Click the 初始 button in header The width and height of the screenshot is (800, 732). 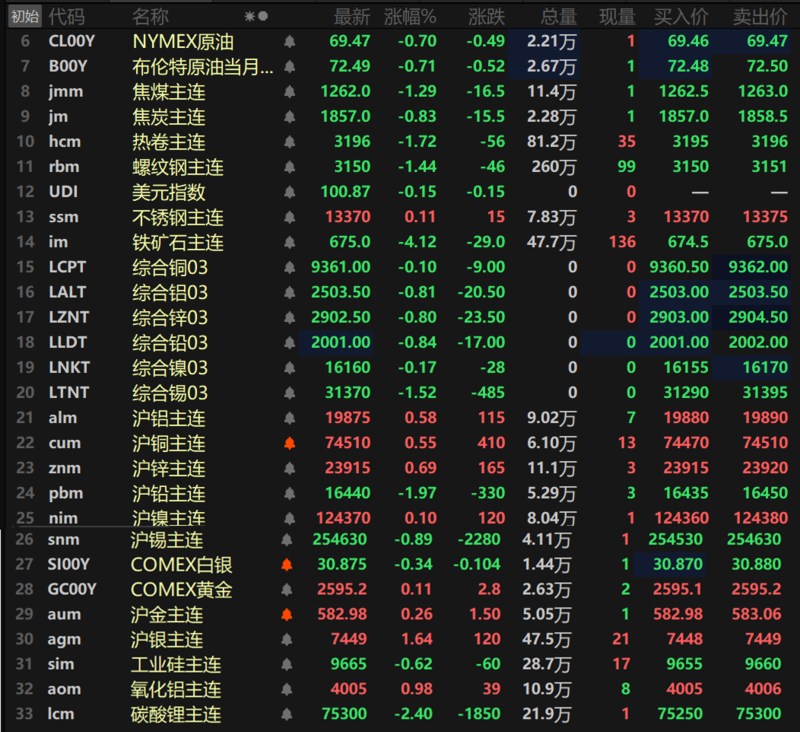point(24,17)
